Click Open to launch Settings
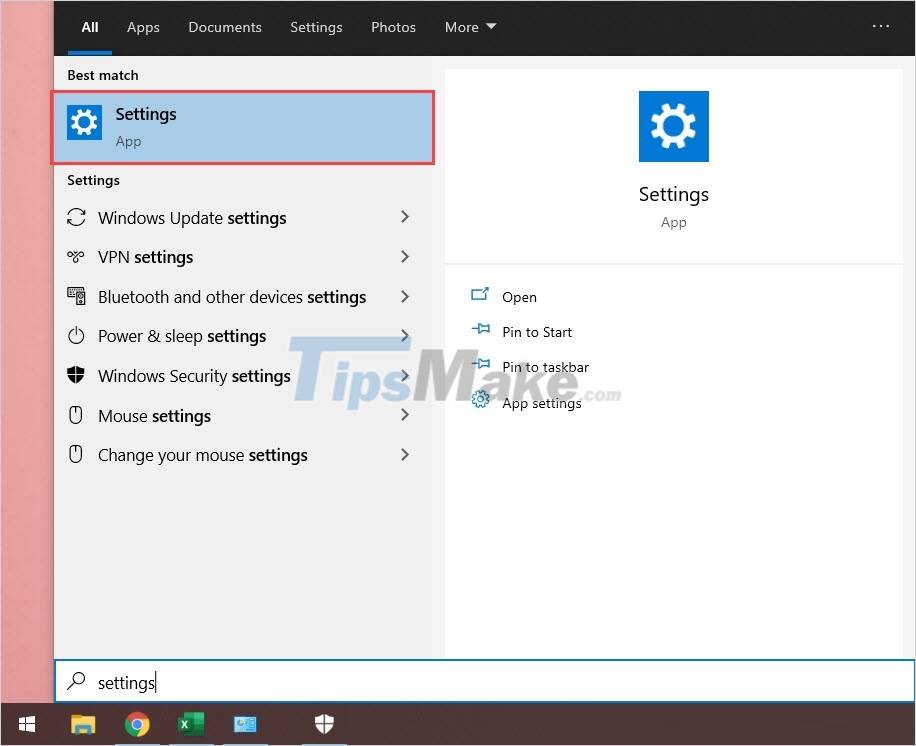 [519, 297]
